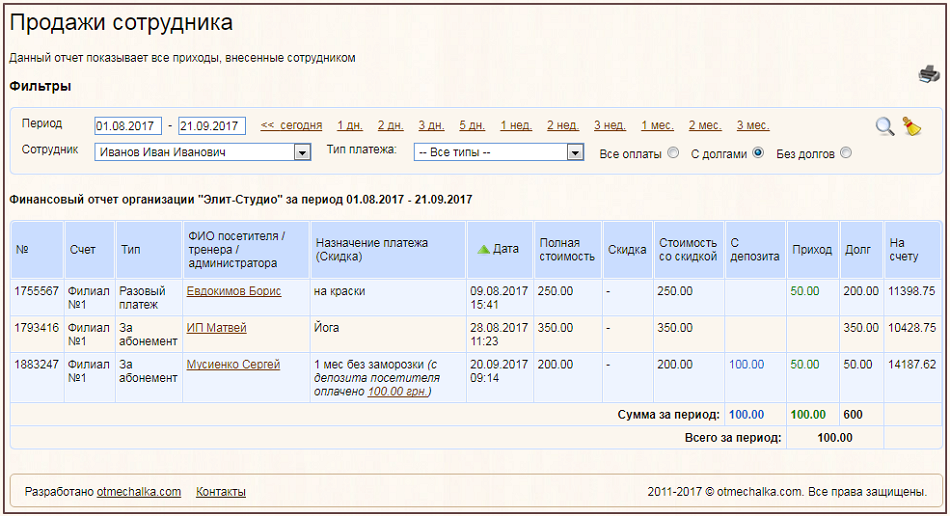This screenshot has width=950, height=516.
Task: Select the Все оплаты radio button
Action: point(673,153)
